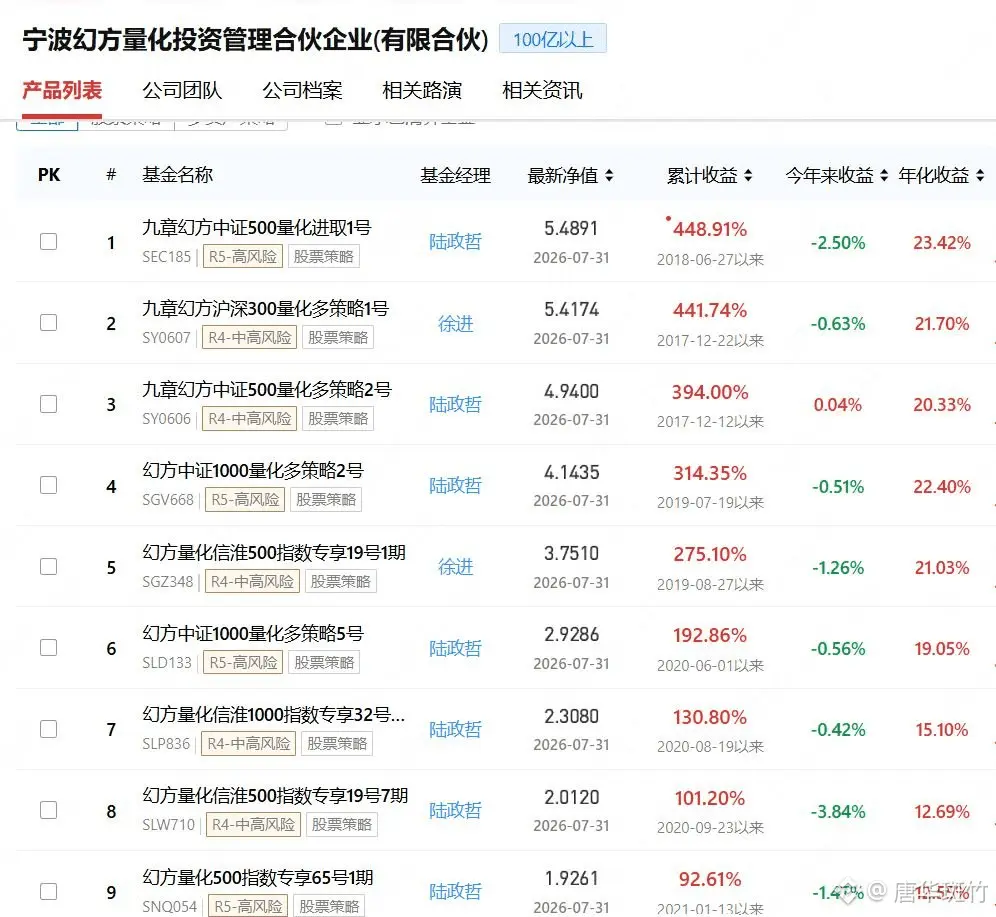Viewport: 996px width, 917px height.
Task: Open fund 幻方中证1000量化多策略5号
Action: [x=253, y=633]
